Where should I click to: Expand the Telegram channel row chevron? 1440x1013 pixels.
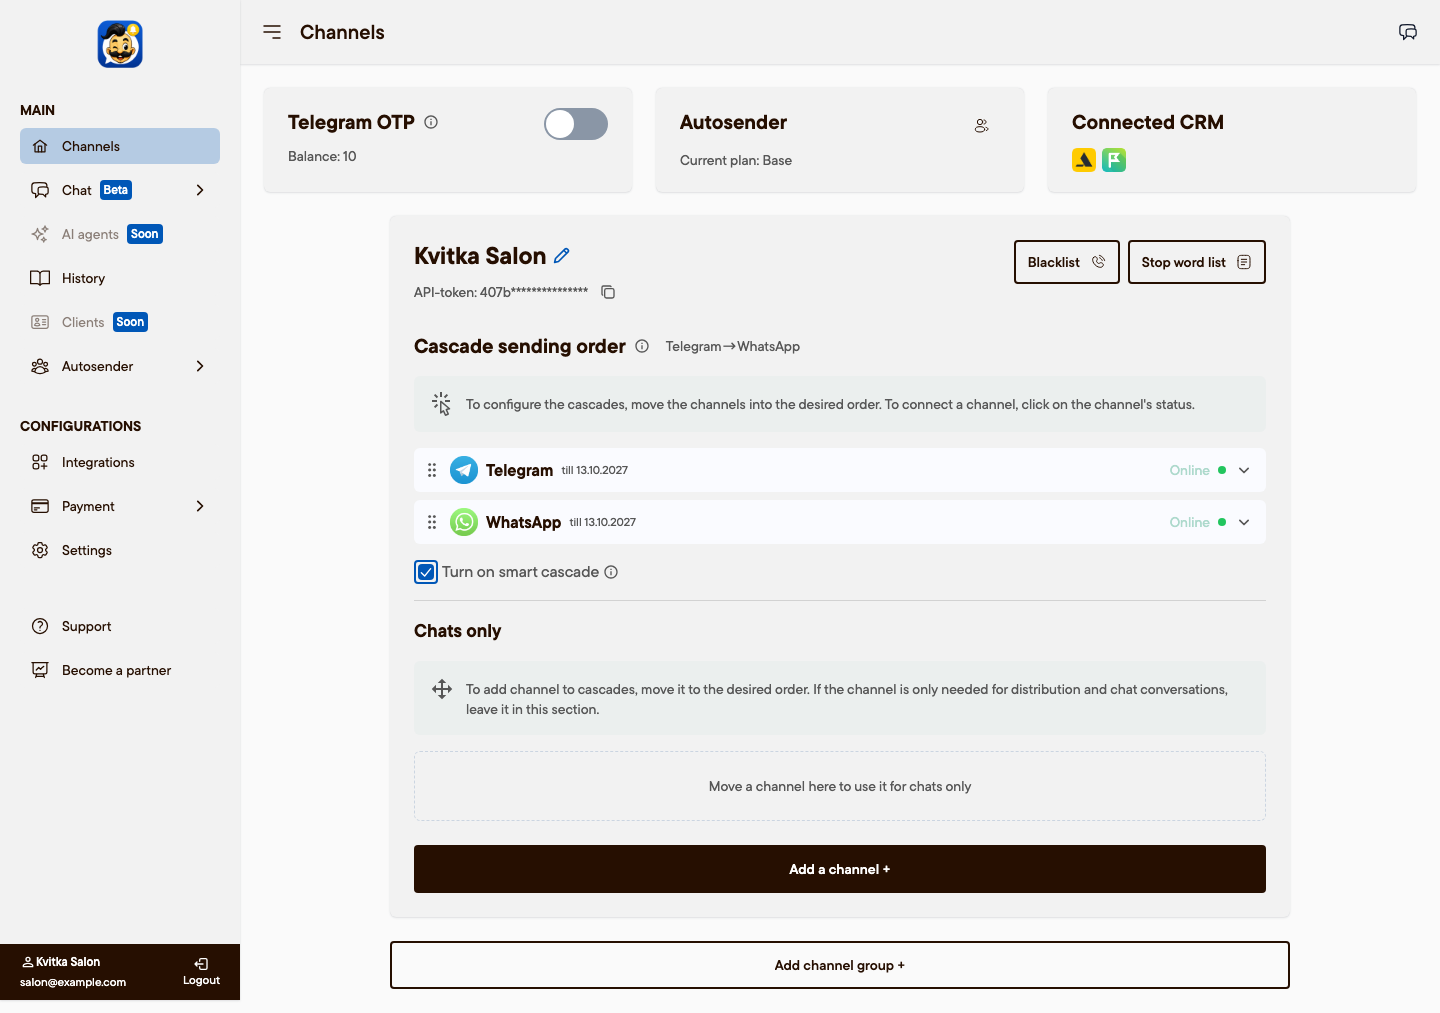[1244, 470]
